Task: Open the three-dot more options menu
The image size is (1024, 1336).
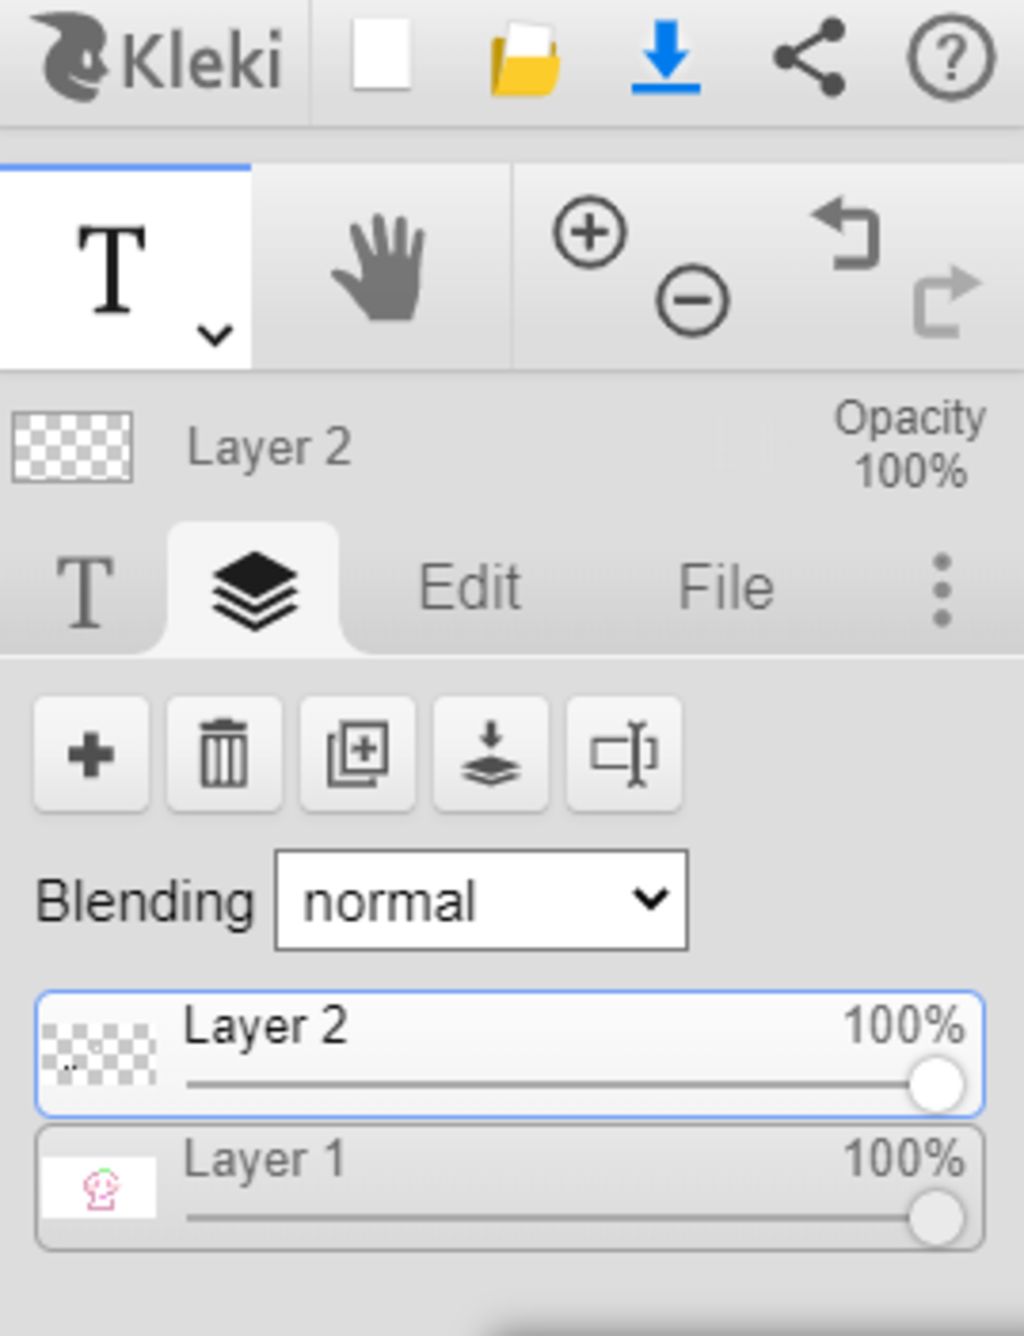Action: (941, 590)
